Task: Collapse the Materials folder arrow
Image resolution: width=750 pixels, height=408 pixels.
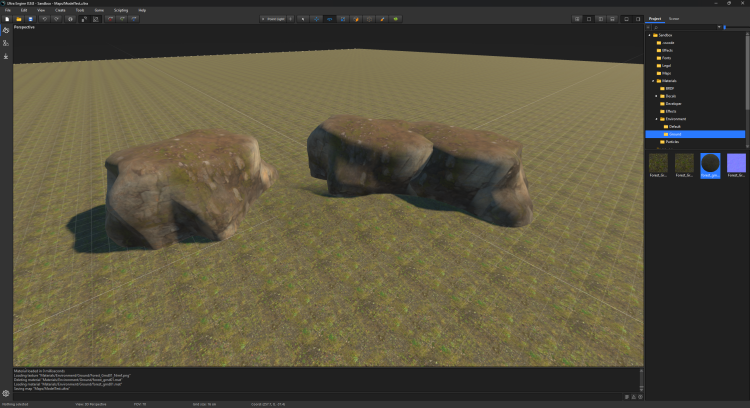Action: pyautogui.click(x=652, y=81)
